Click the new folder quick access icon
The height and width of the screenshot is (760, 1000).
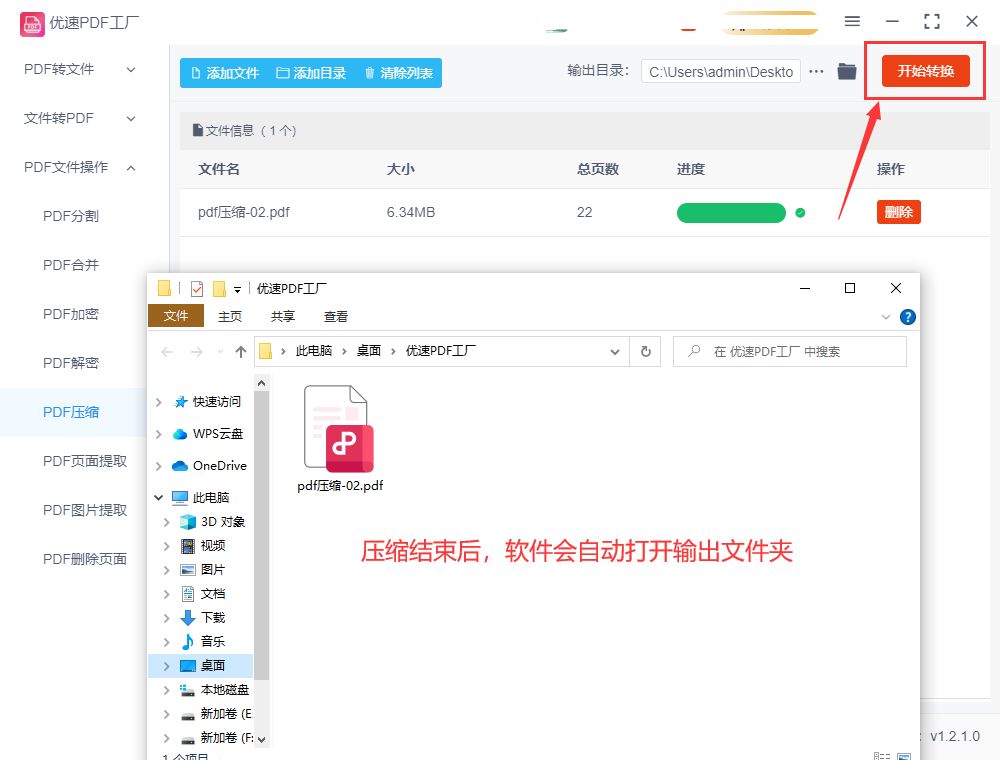tap(219, 289)
